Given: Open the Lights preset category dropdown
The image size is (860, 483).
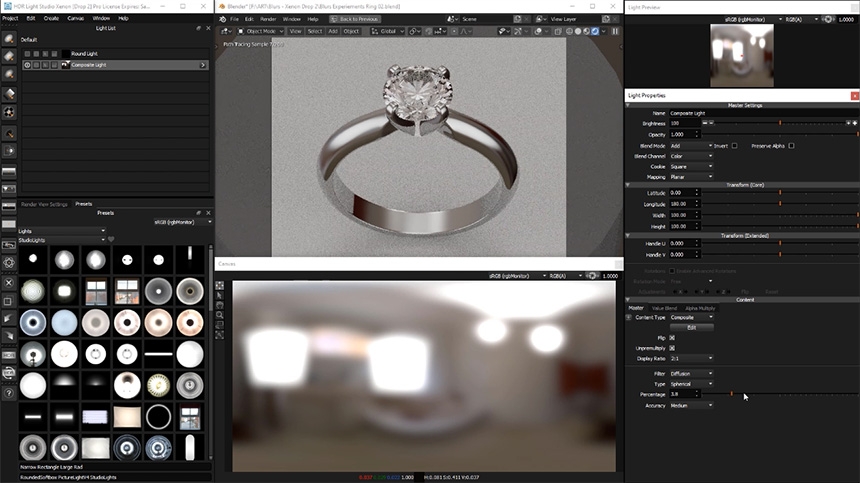Looking at the screenshot, I should coord(61,231).
